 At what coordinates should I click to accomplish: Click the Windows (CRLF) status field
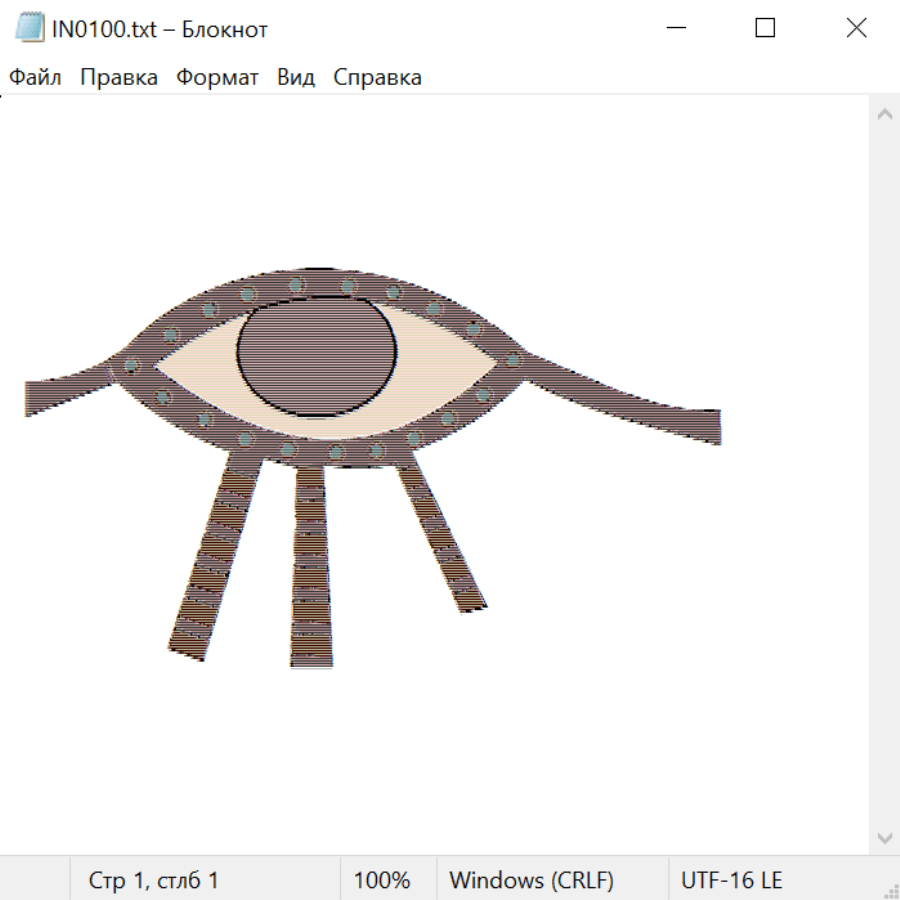[531, 881]
